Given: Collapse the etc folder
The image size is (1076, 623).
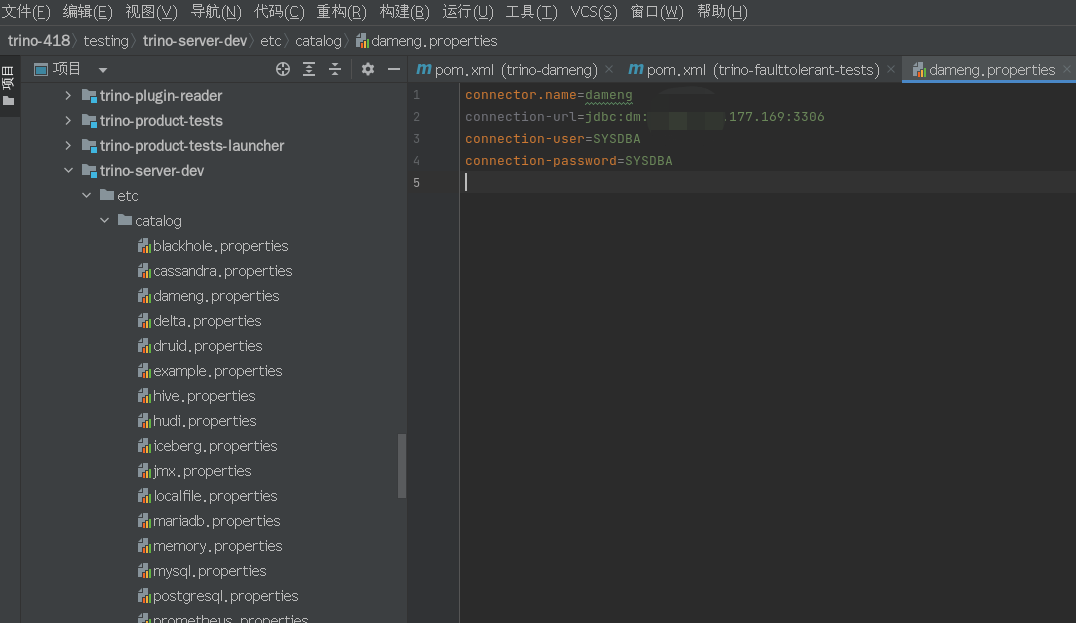Looking at the screenshot, I should pos(86,196).
